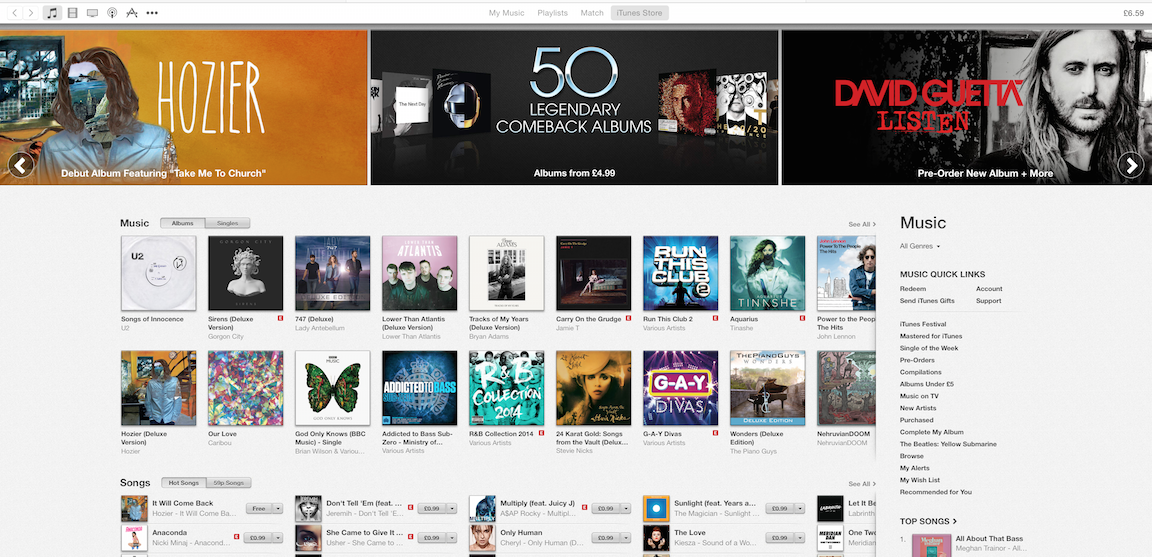Click All About That Bass top song
Image resolution: width=1152 pixels, height=557 pixels.
[x=988, y=539]
